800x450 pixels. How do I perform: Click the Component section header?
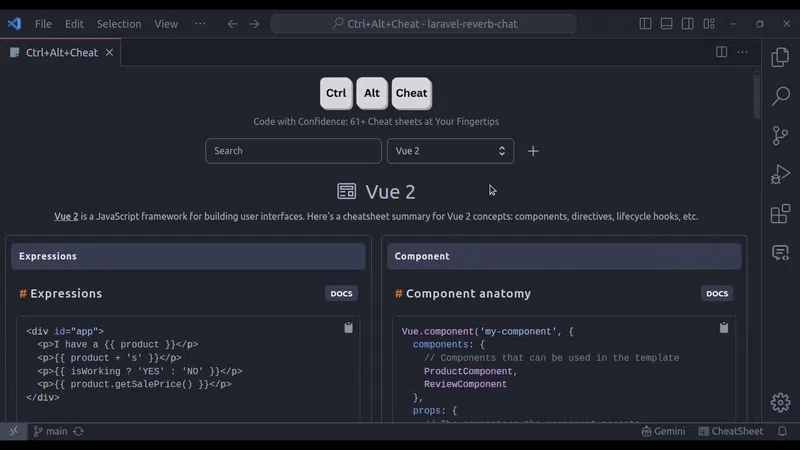tap(564, 256)
